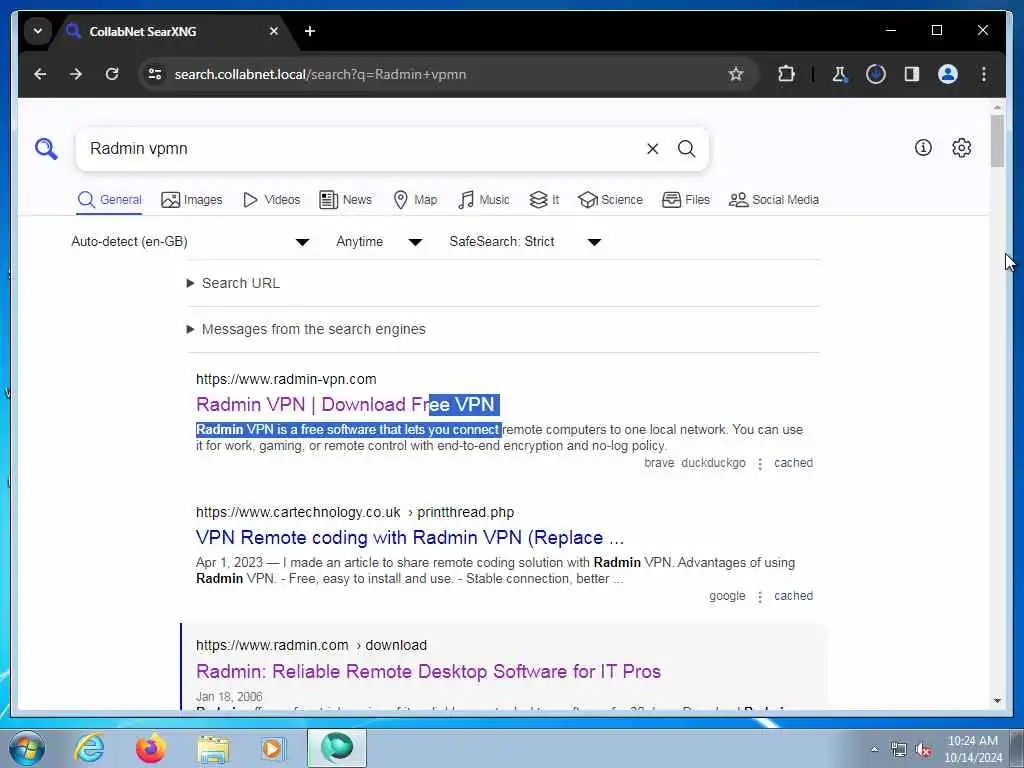Click the muted volume tray icon
Screen dimensions: 1024x768
tap(923, 750)
